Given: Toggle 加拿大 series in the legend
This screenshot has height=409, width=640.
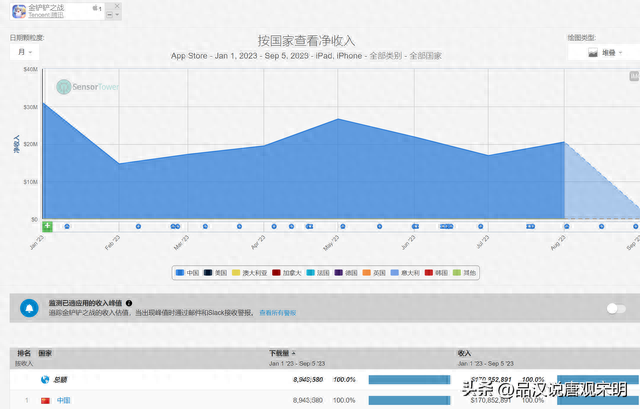Looking at the screenshot, I should click(287, 273).
